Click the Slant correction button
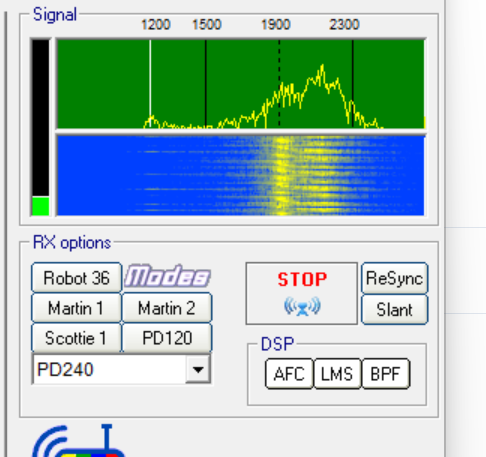The image size is (486, 457). coord(395,309)
